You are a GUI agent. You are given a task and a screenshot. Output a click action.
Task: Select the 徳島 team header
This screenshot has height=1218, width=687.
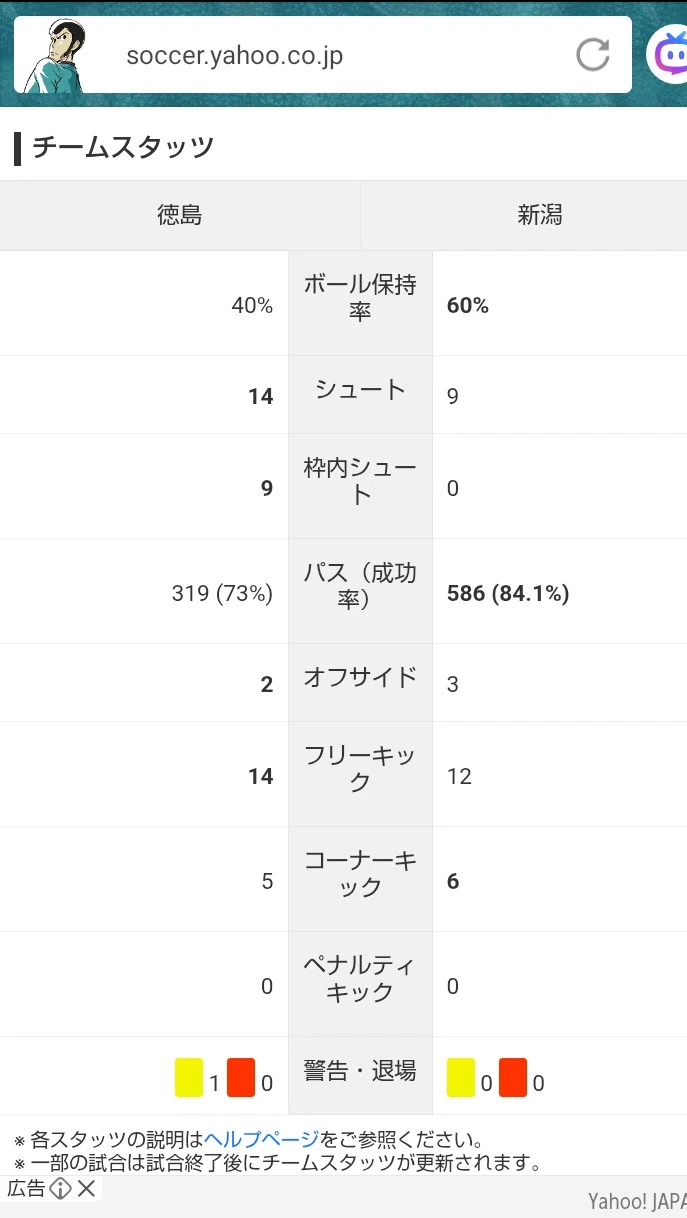click(180, 215)
